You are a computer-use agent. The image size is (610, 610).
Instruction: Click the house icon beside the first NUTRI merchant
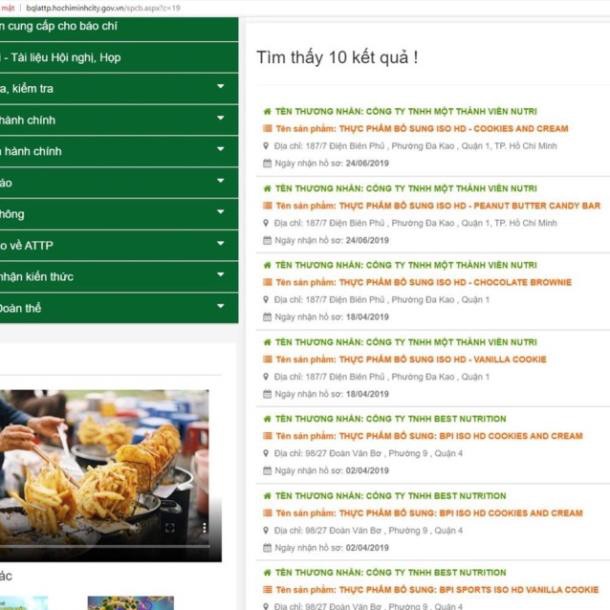(267, 112)
